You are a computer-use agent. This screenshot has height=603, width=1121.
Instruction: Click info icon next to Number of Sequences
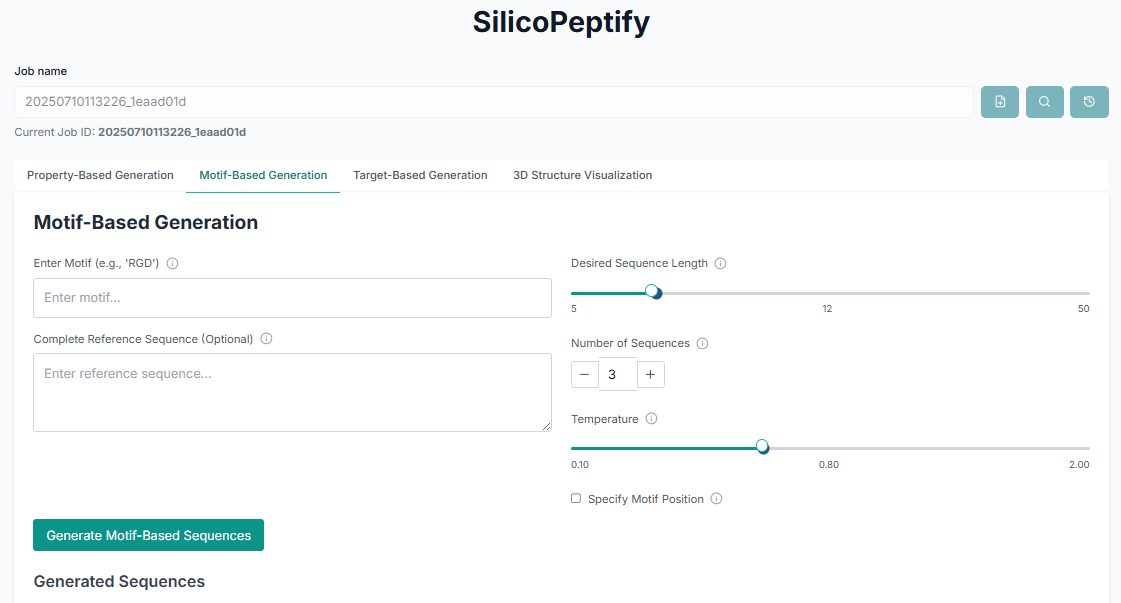[x=702, y=343]
